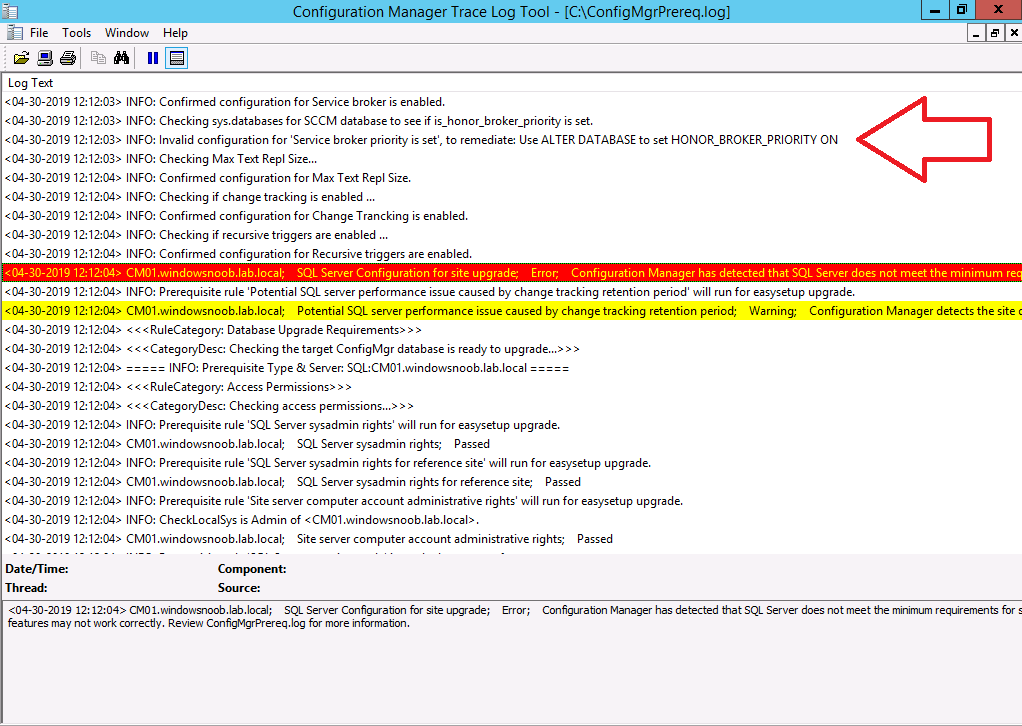Click the application icon in the title bar
Viewport: 1022px width, 726px height.
pos(10,11)
